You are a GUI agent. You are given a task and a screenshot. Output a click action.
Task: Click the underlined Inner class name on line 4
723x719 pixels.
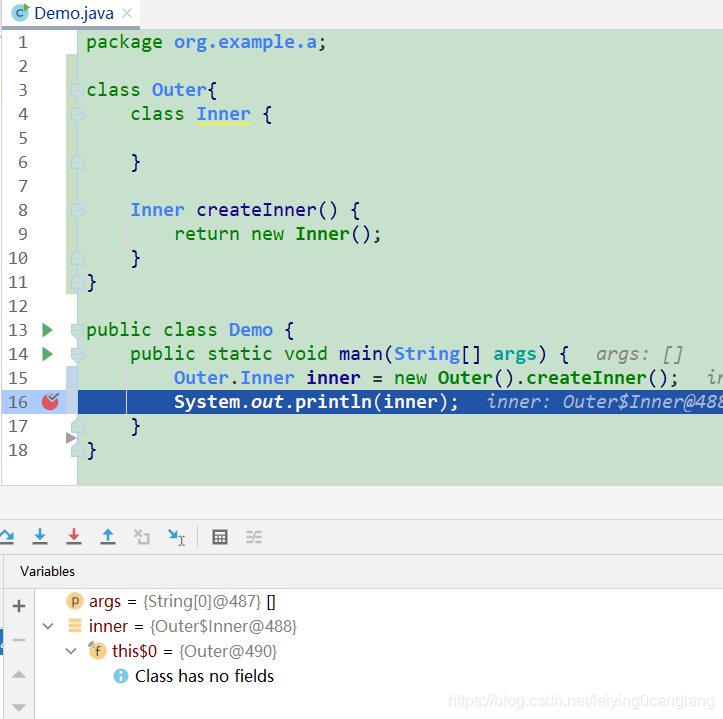(224, 114)
